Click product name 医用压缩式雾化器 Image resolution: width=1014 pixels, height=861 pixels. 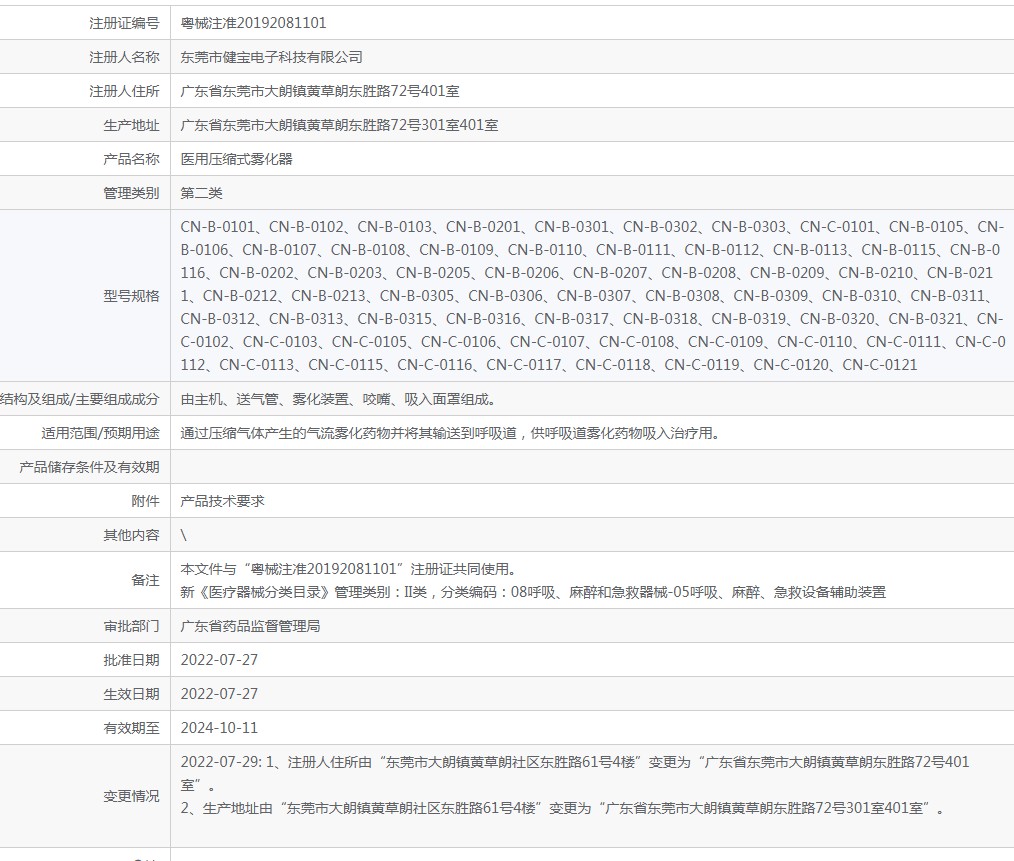[x=237, y=159]
